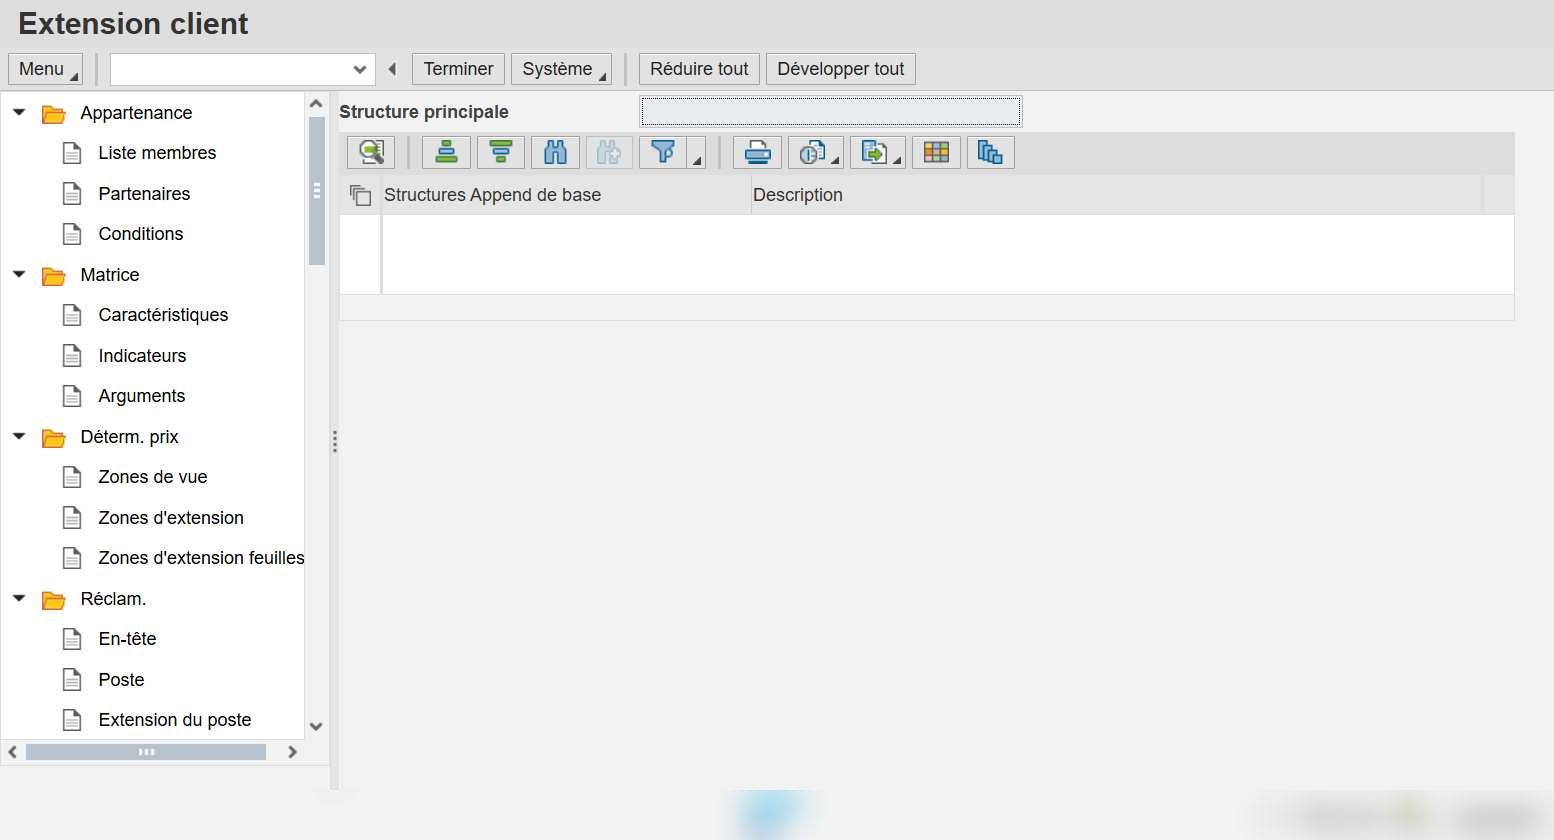Viewport: 1554px width, 840px height.
Task: Select Zones d'extension feuilles item
Action: point(201,558)
